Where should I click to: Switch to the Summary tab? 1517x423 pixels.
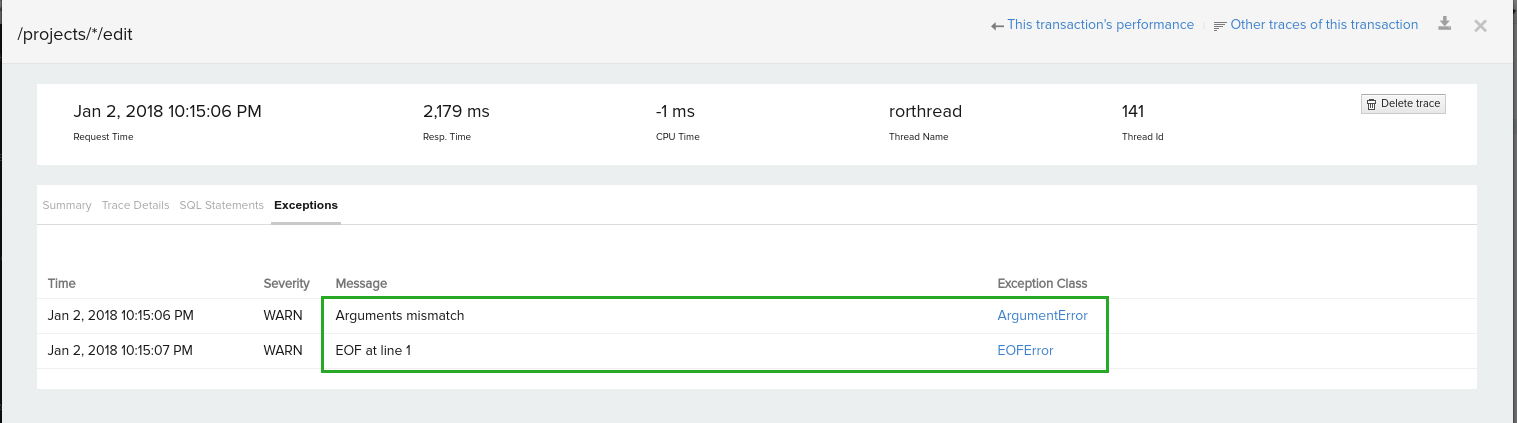67,205
